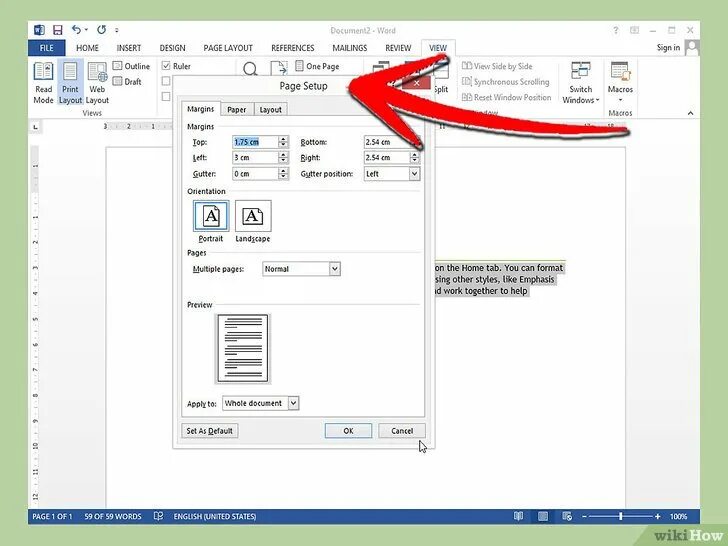
Task: Click ENGLISH (UNITED STATES) language indicator
Action: [215, 516]
